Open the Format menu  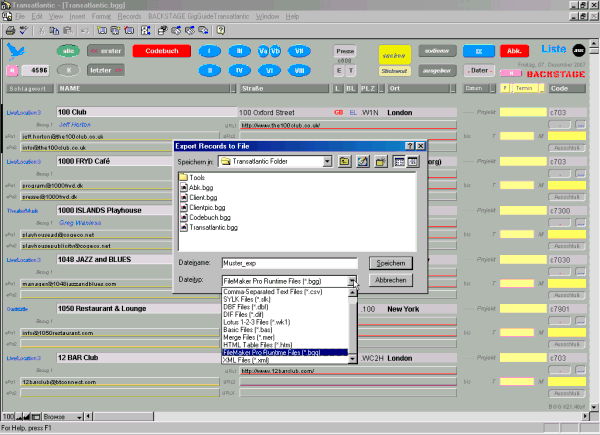[99, 17]
